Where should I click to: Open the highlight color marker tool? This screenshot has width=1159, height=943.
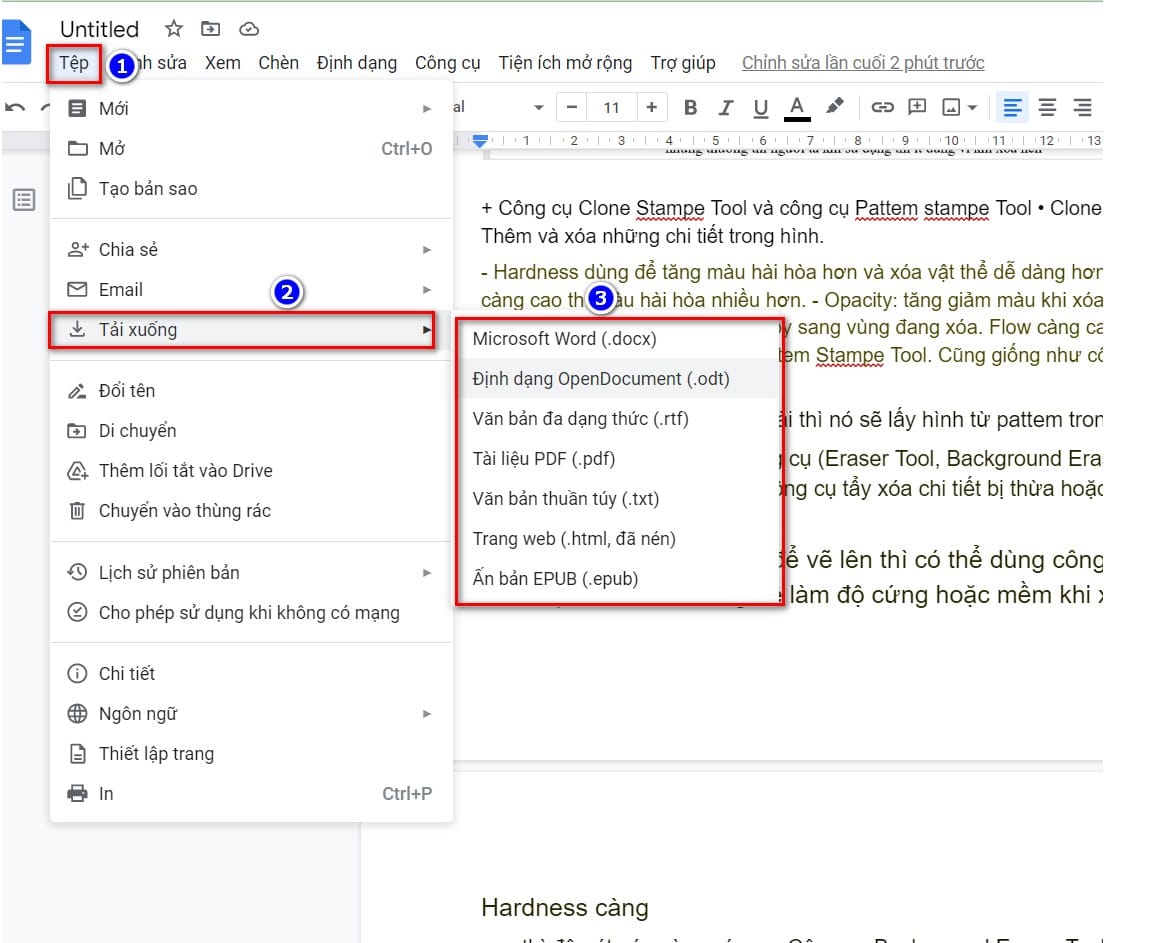835,106
